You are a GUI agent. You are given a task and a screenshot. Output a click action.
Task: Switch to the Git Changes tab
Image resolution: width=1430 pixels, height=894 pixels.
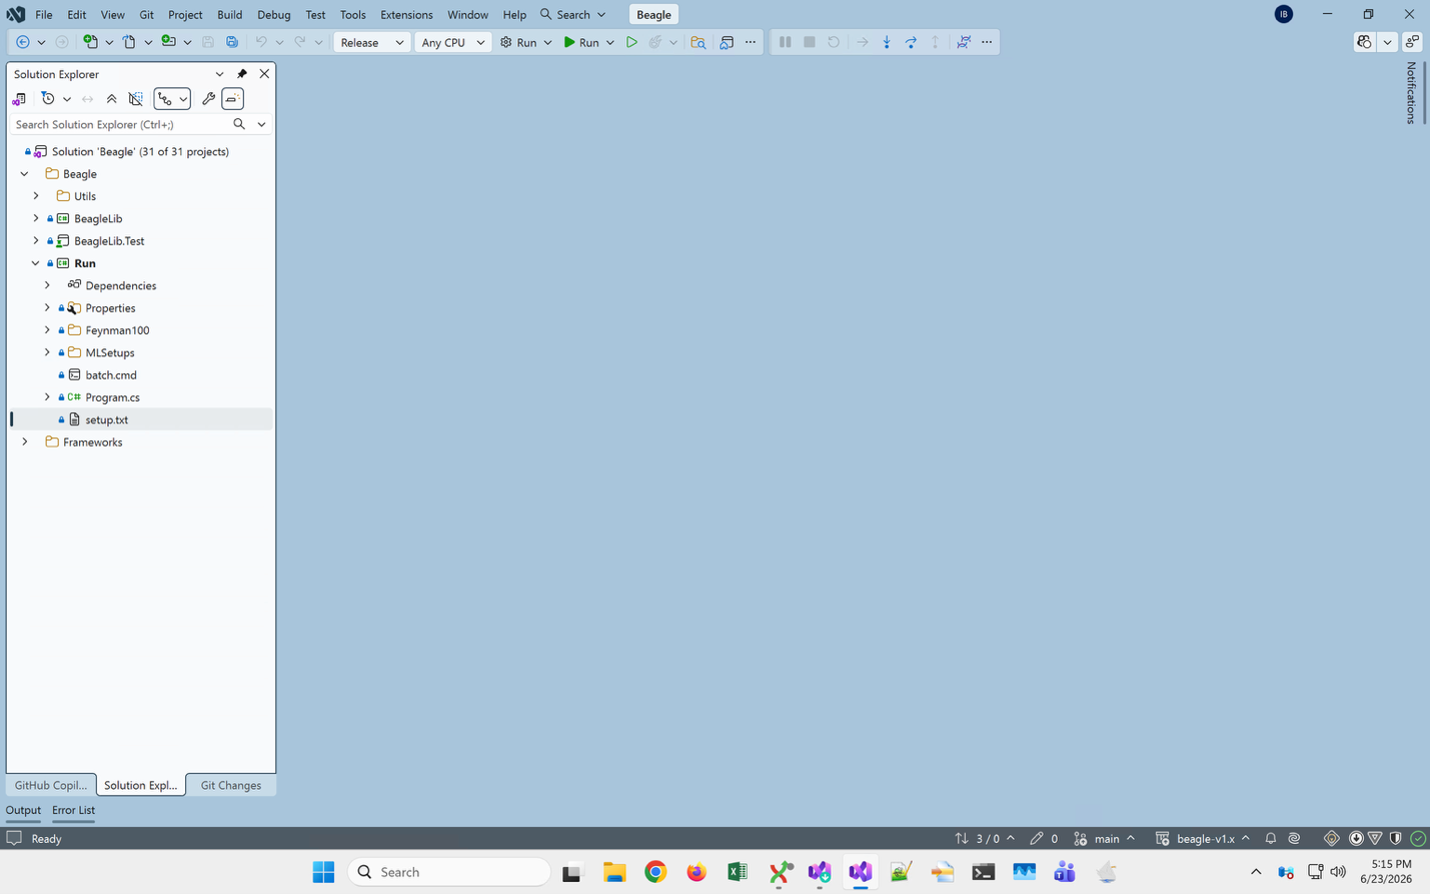click(x=231, y=785)
